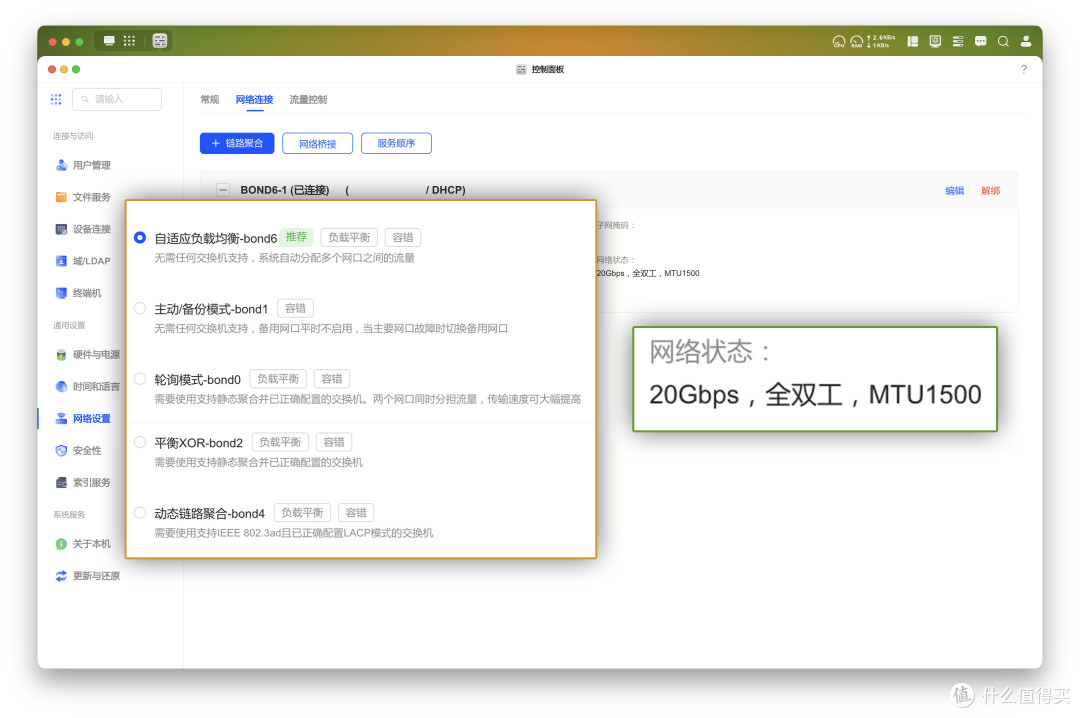This screenshot has height=718, width=1080.
Task: Click the 编辑 link for BOND6-1
Action: point(955,191)
